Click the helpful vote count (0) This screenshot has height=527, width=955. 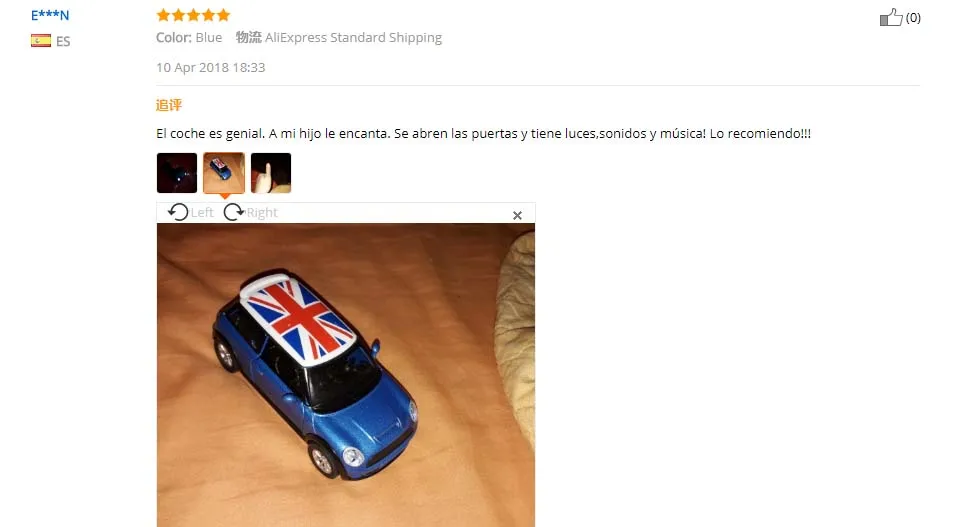pos(913,18)
